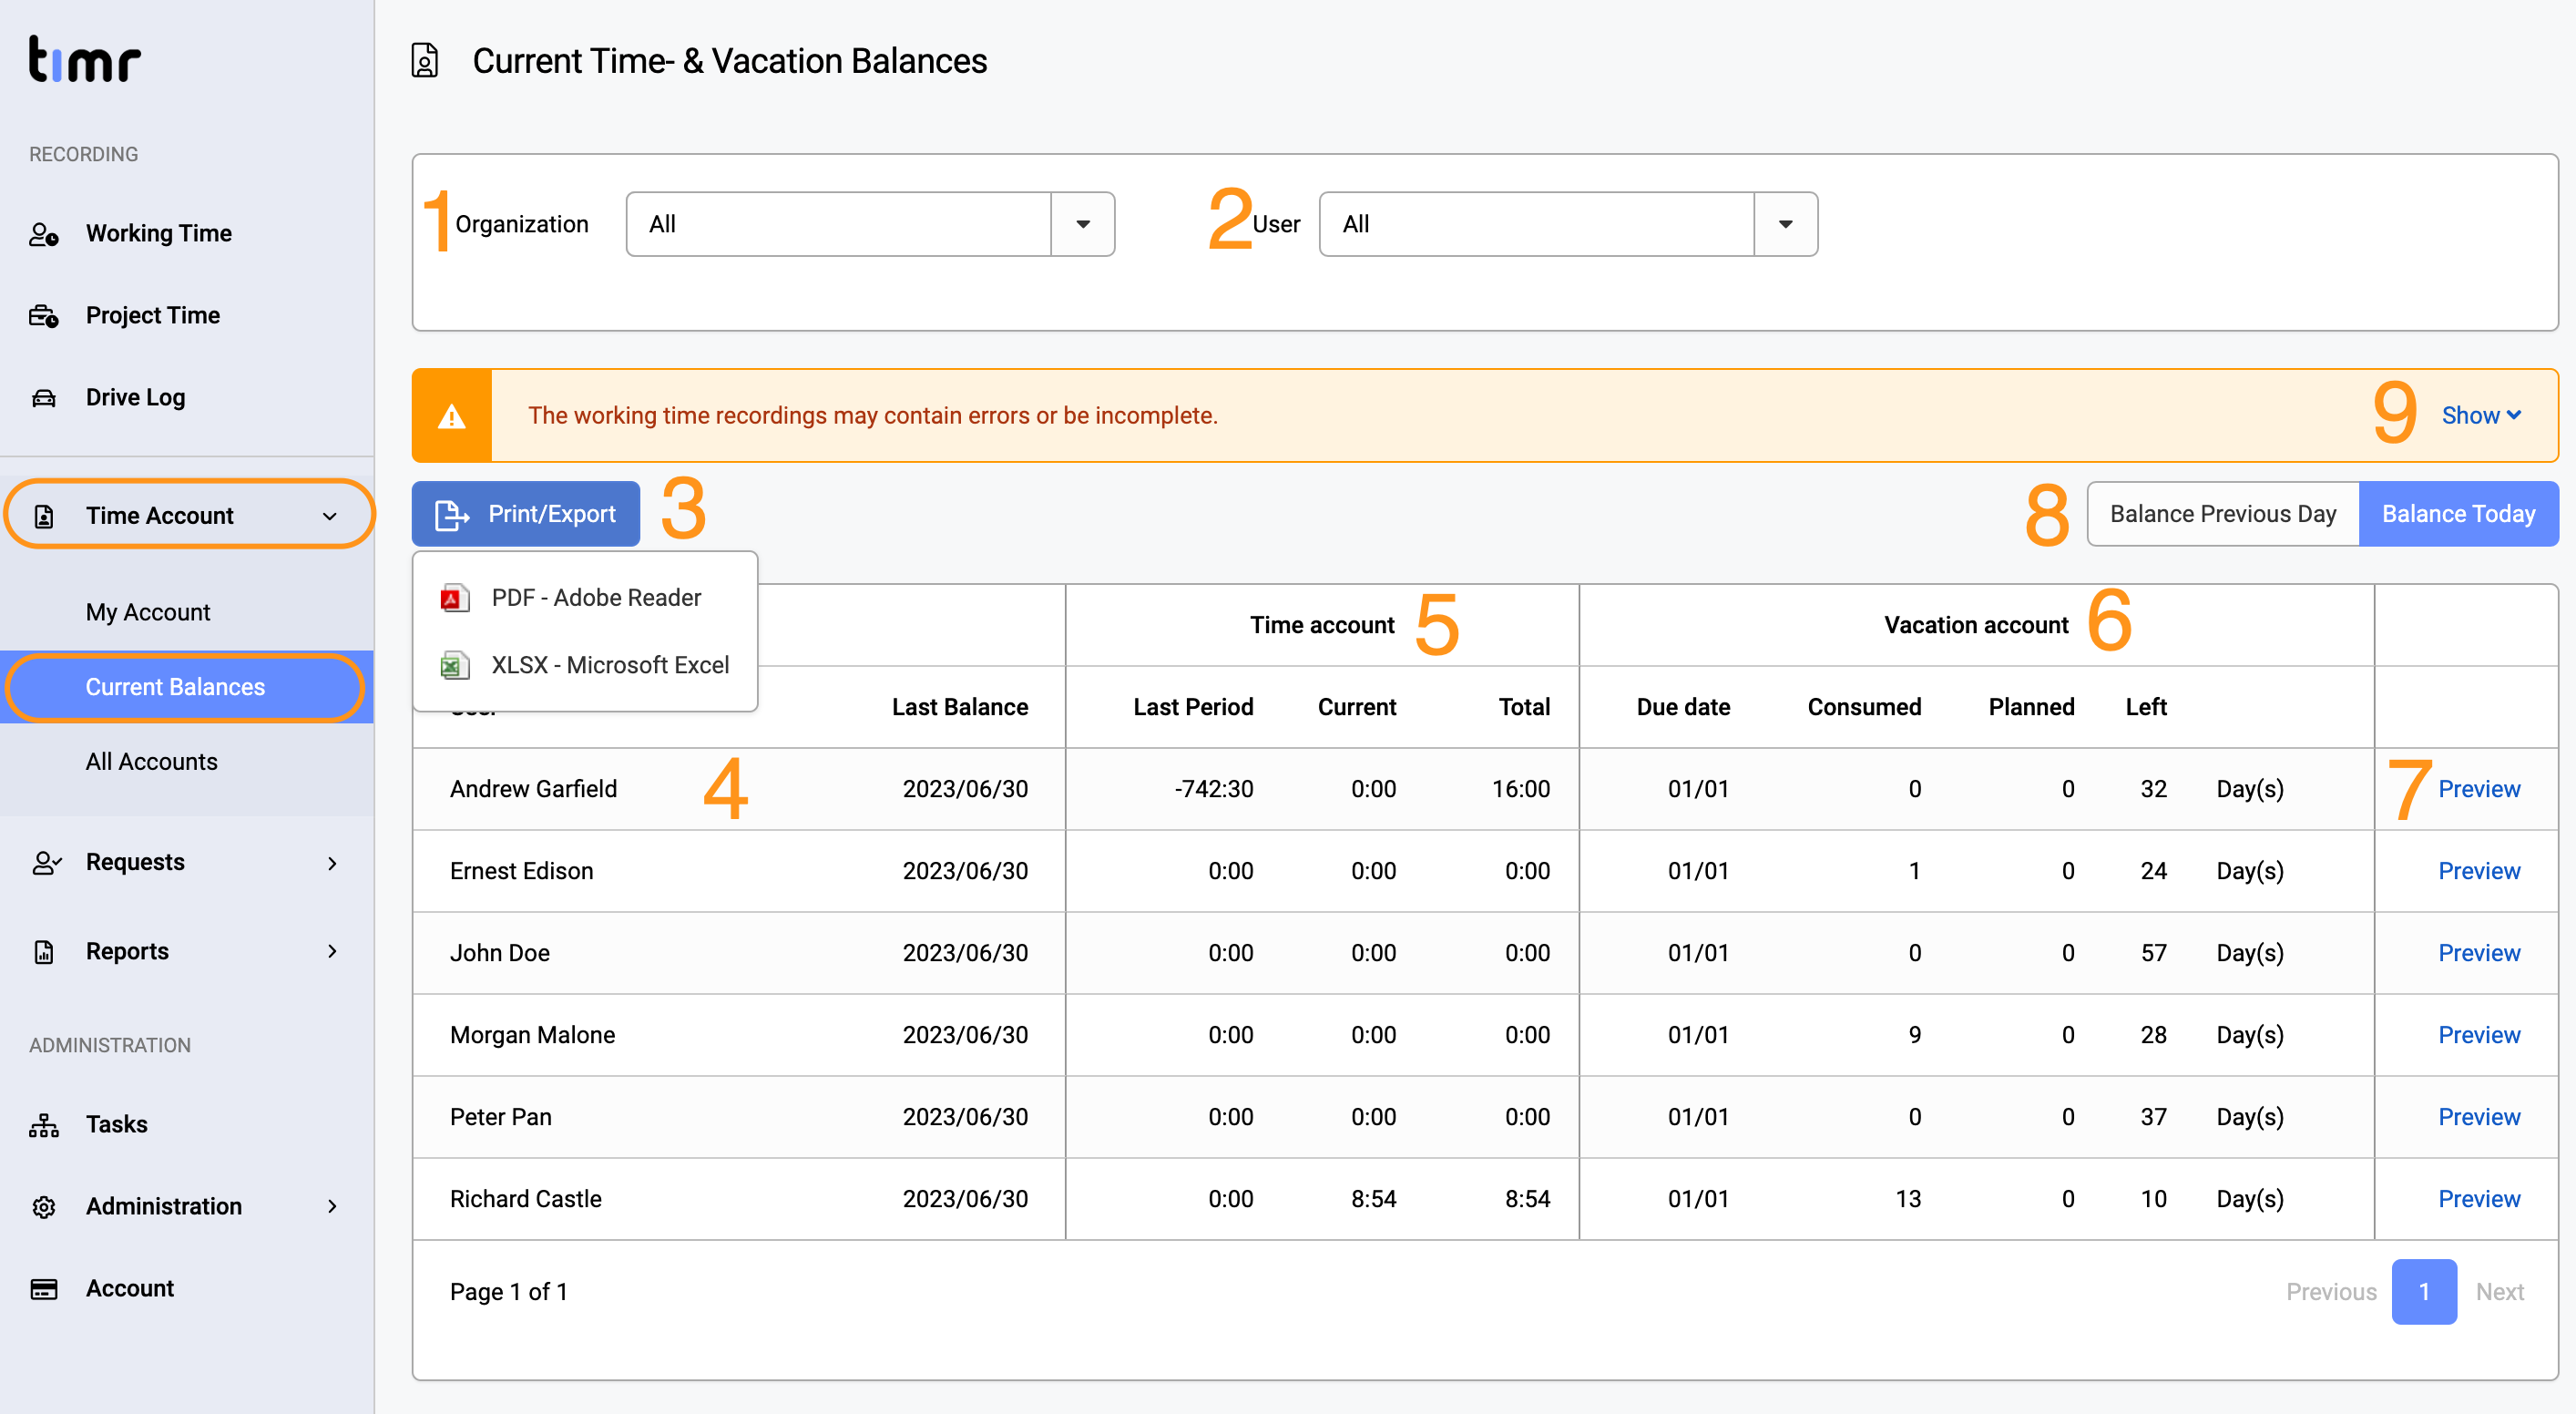Click the Last Balance column header

click(x=960, y=708)
